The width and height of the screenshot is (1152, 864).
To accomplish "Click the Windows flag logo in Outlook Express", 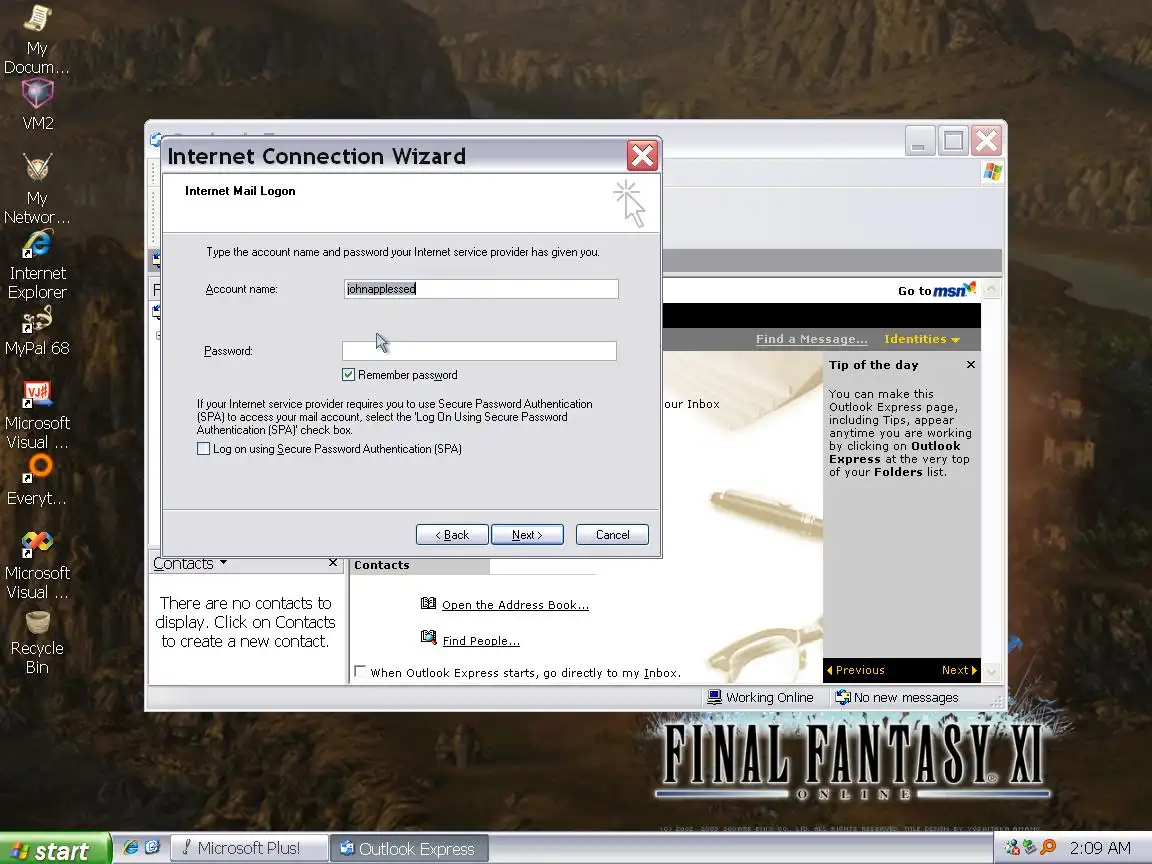I will [x=993, y=172].
